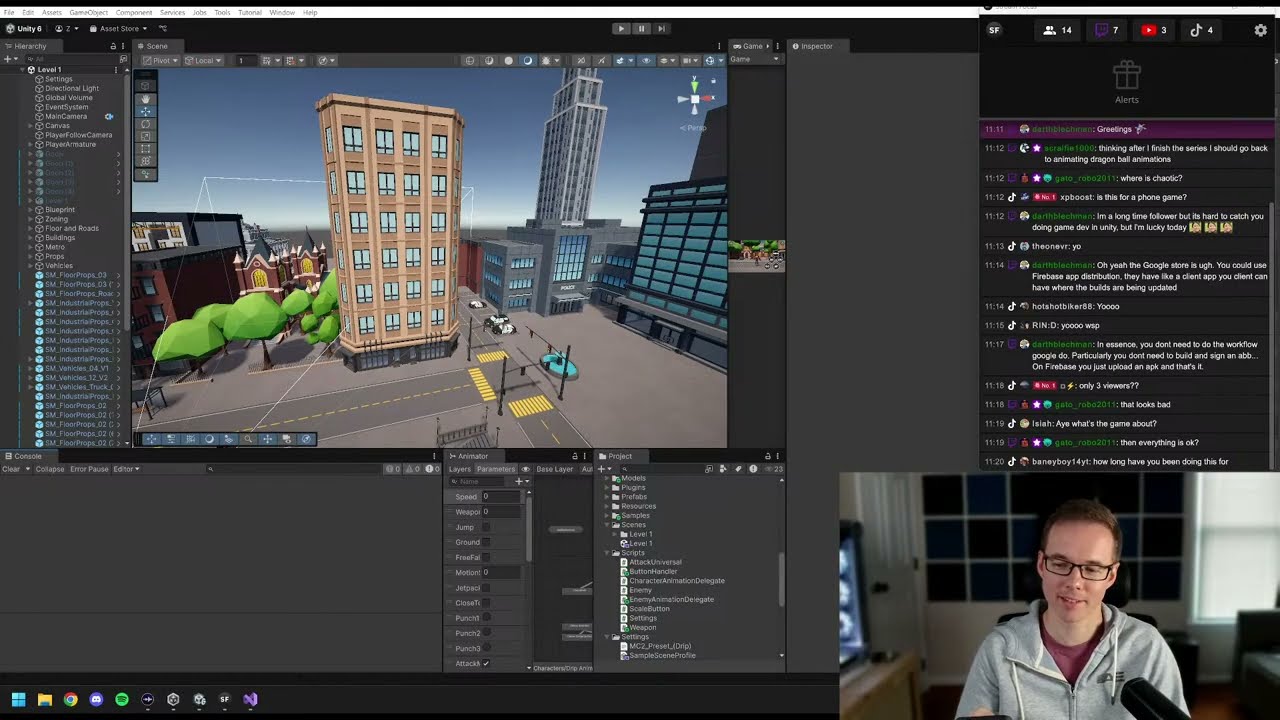Open the Pivot dropdown in Scene view

point(161,61)
